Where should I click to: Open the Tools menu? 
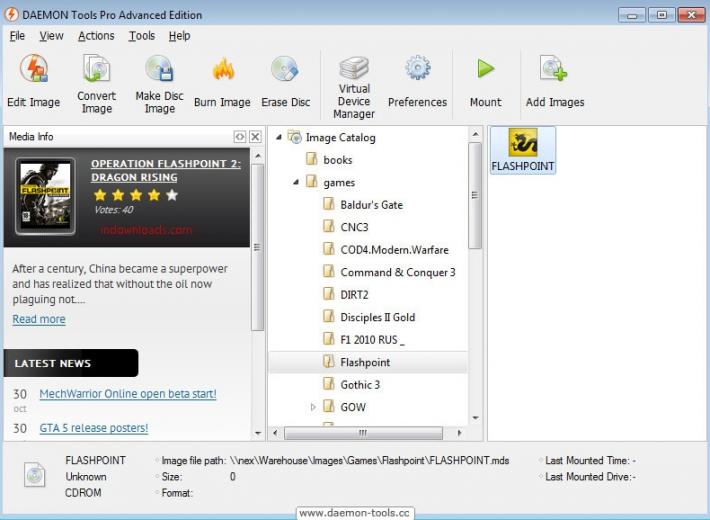point(142,36)
